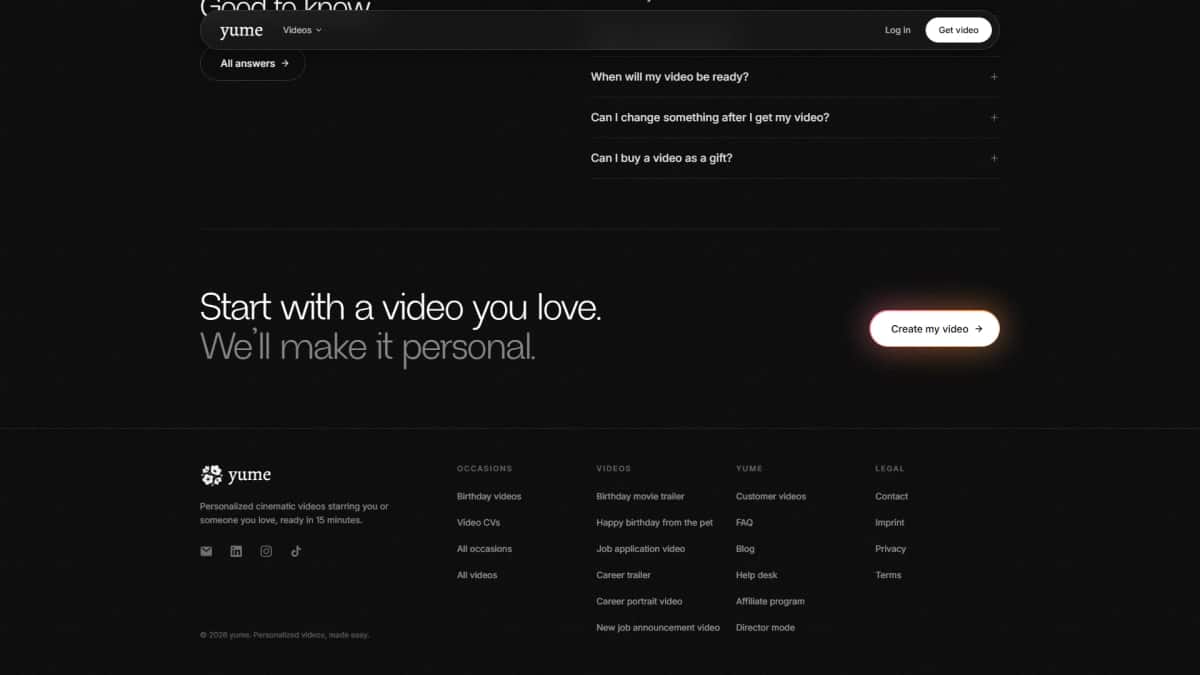
Task: Expand 'Can I change something' plus icon
Action: click(994, 118)
